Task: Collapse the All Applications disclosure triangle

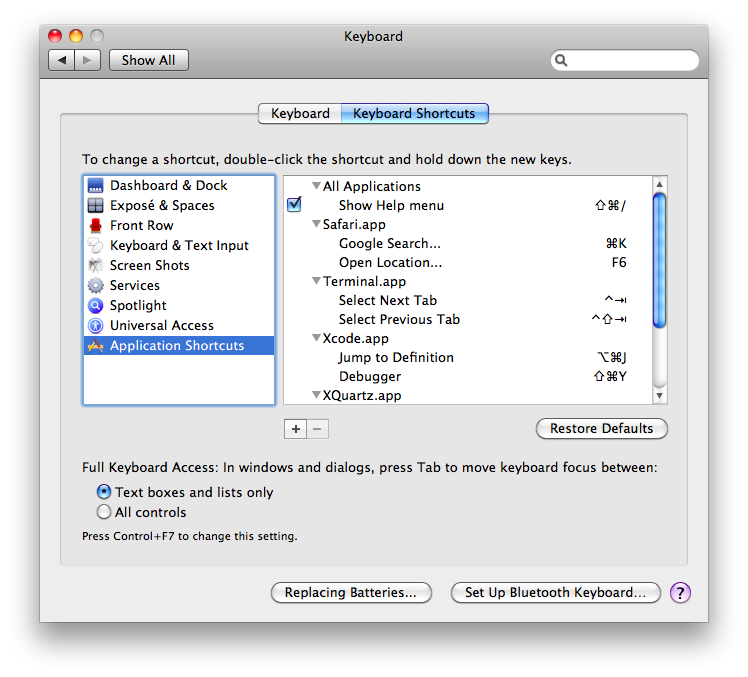Action: [316, 186]
